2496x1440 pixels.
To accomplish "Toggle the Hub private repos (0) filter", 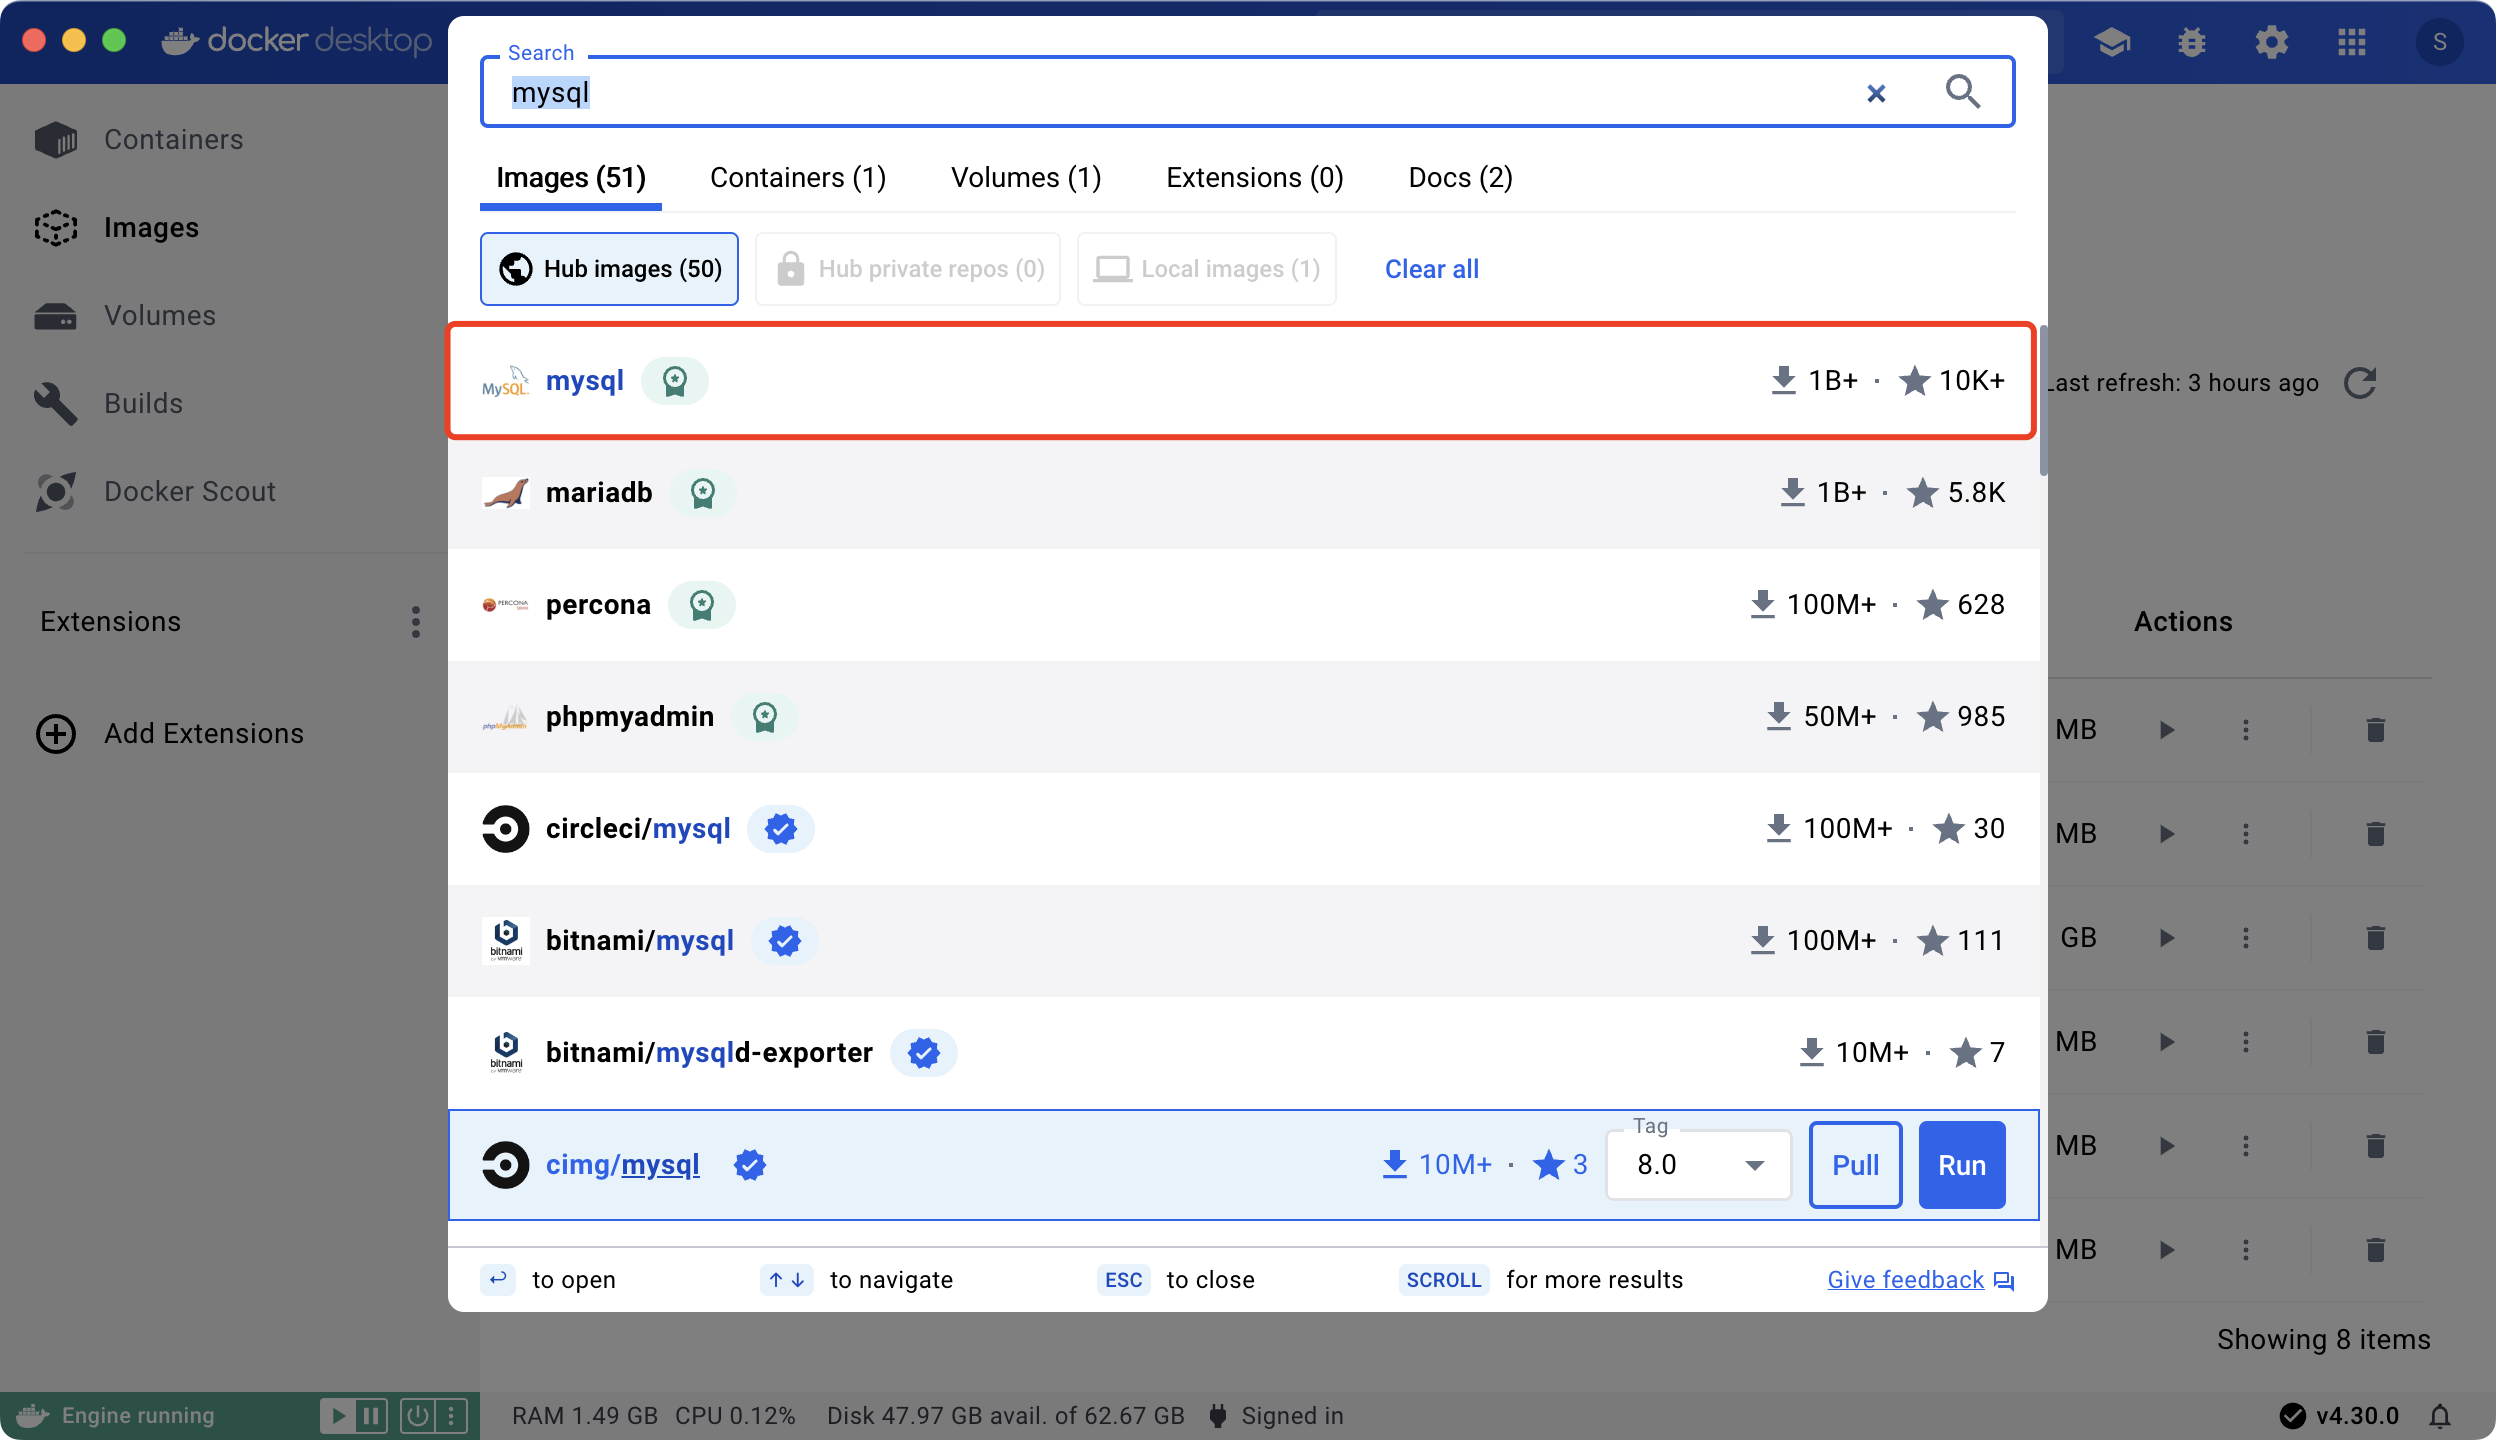I will tap(908, 269).
